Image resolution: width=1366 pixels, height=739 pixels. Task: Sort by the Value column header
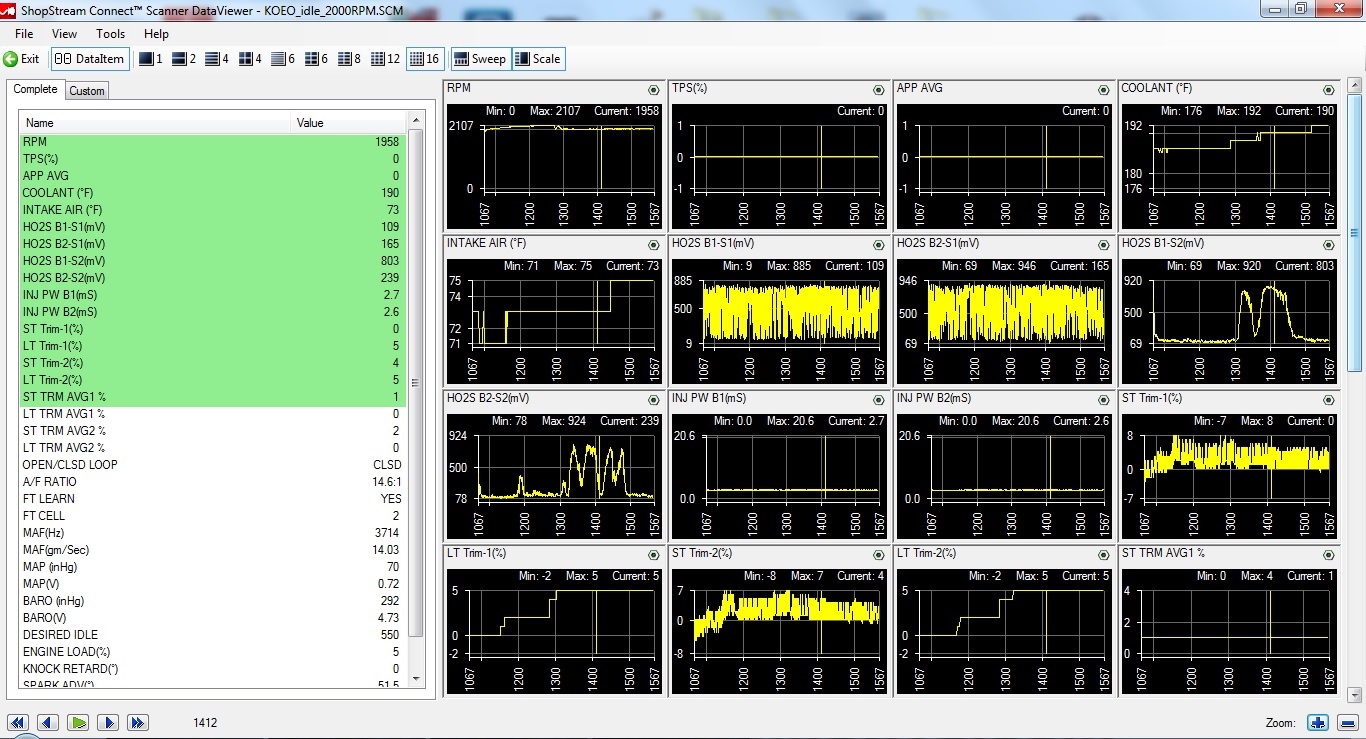pyautogui.click(x=349, y=123)
